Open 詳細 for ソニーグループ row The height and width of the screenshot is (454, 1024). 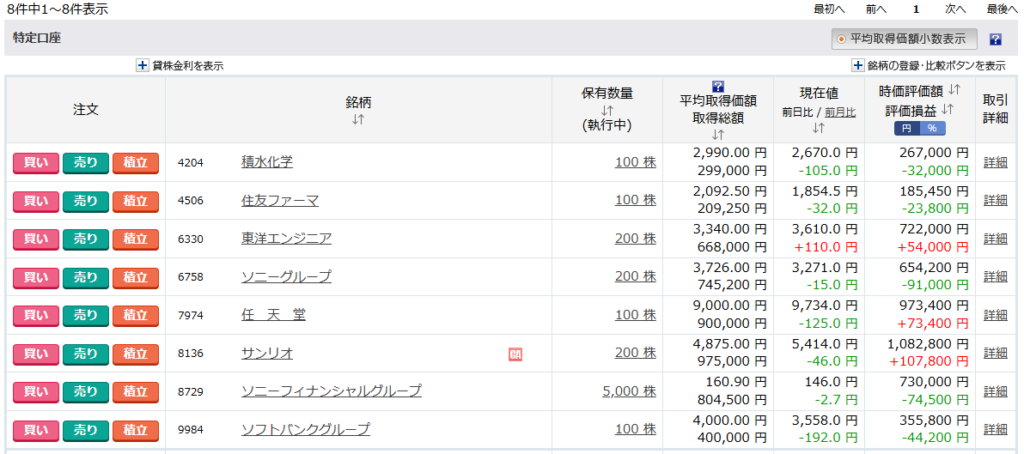[x=996, y=277]
